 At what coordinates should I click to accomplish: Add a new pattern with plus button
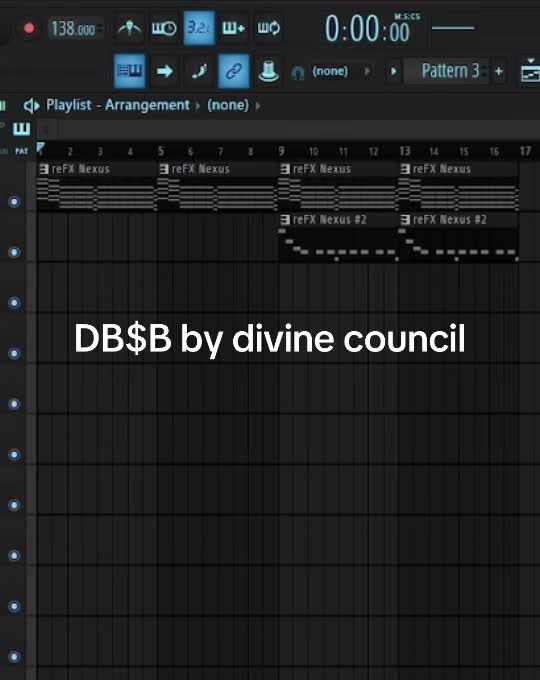[499, 71]
